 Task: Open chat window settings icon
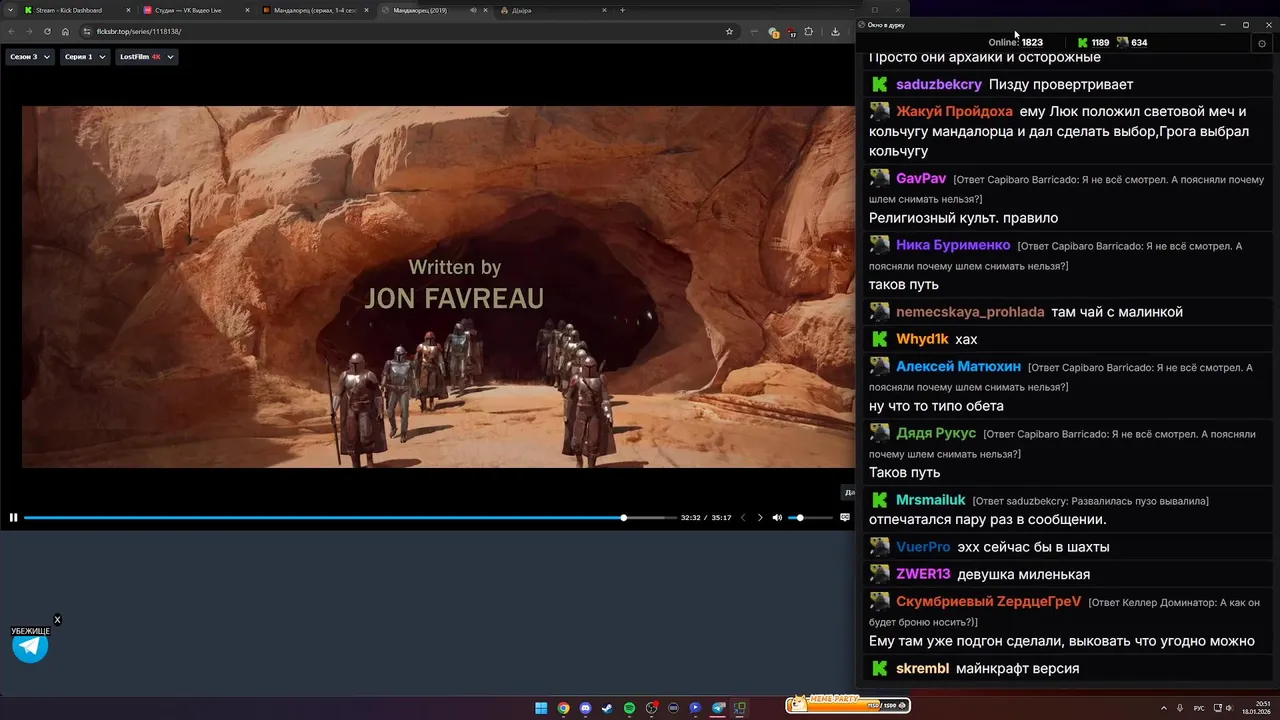pyautogui.click(x=1262, y=43)
